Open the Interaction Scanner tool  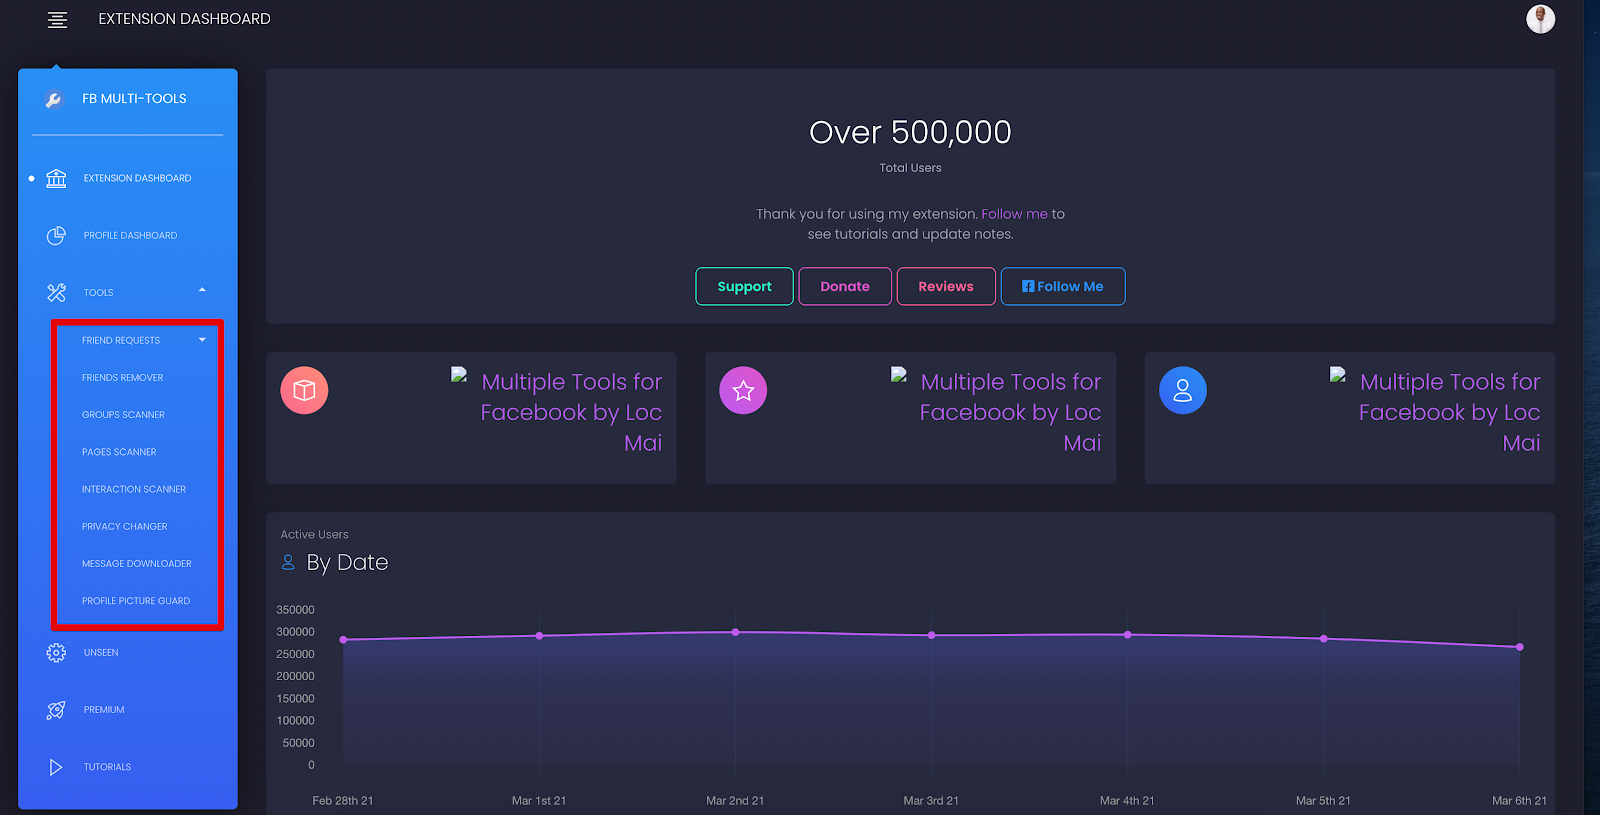click(134, 490)
